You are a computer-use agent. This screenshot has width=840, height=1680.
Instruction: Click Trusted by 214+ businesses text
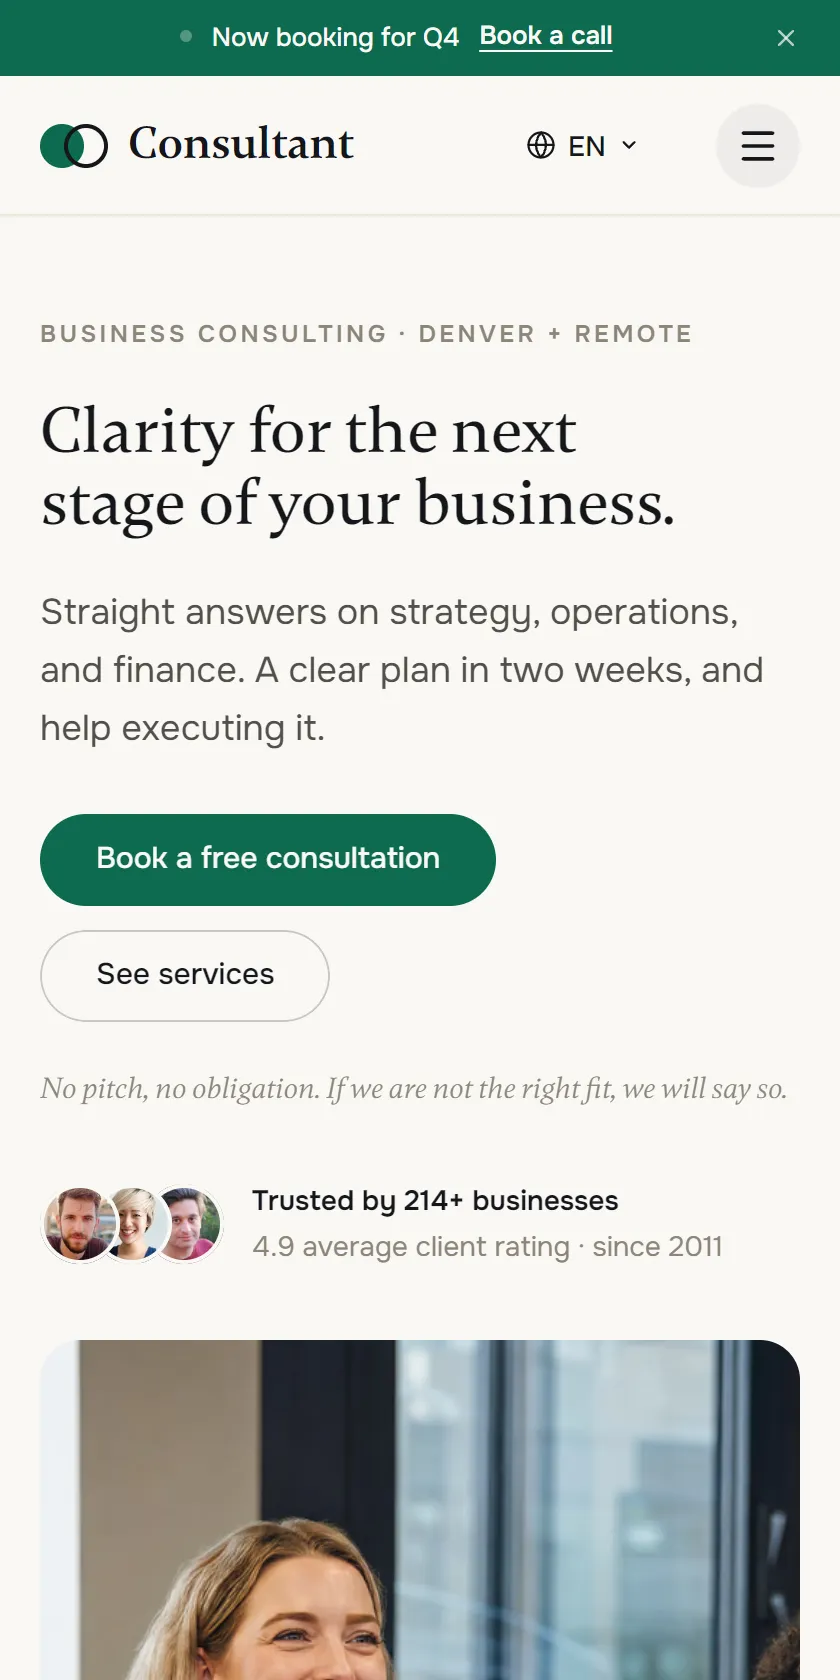(435, 1200)
